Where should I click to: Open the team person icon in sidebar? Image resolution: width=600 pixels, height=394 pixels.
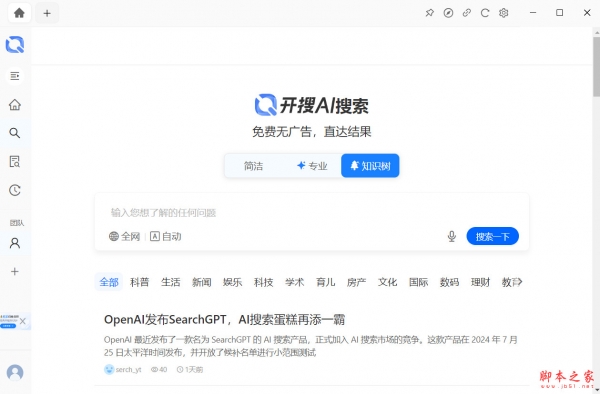[x=15, y=243]
